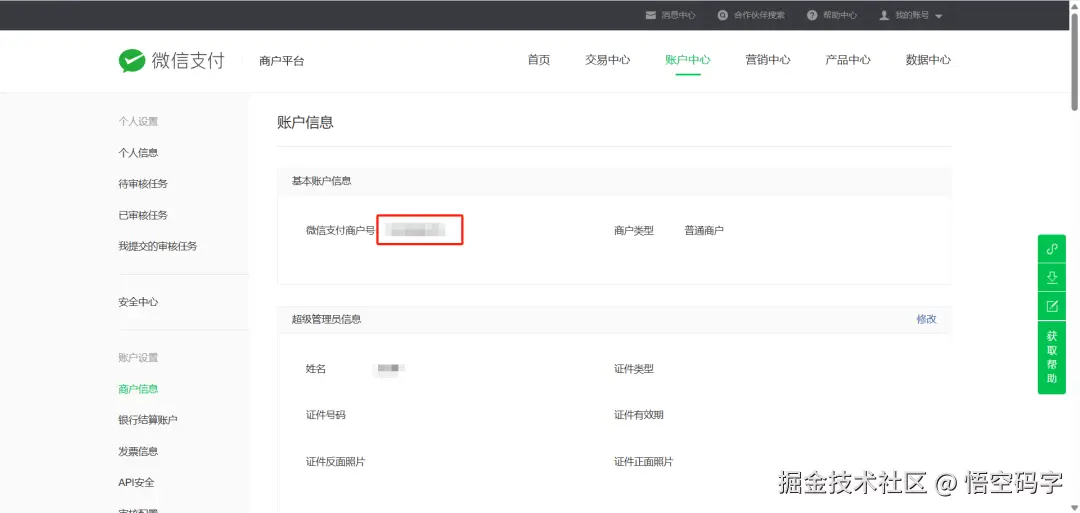1080x513 pixels.
Task: Click the 姓名 label
Action: click(315, 368)
